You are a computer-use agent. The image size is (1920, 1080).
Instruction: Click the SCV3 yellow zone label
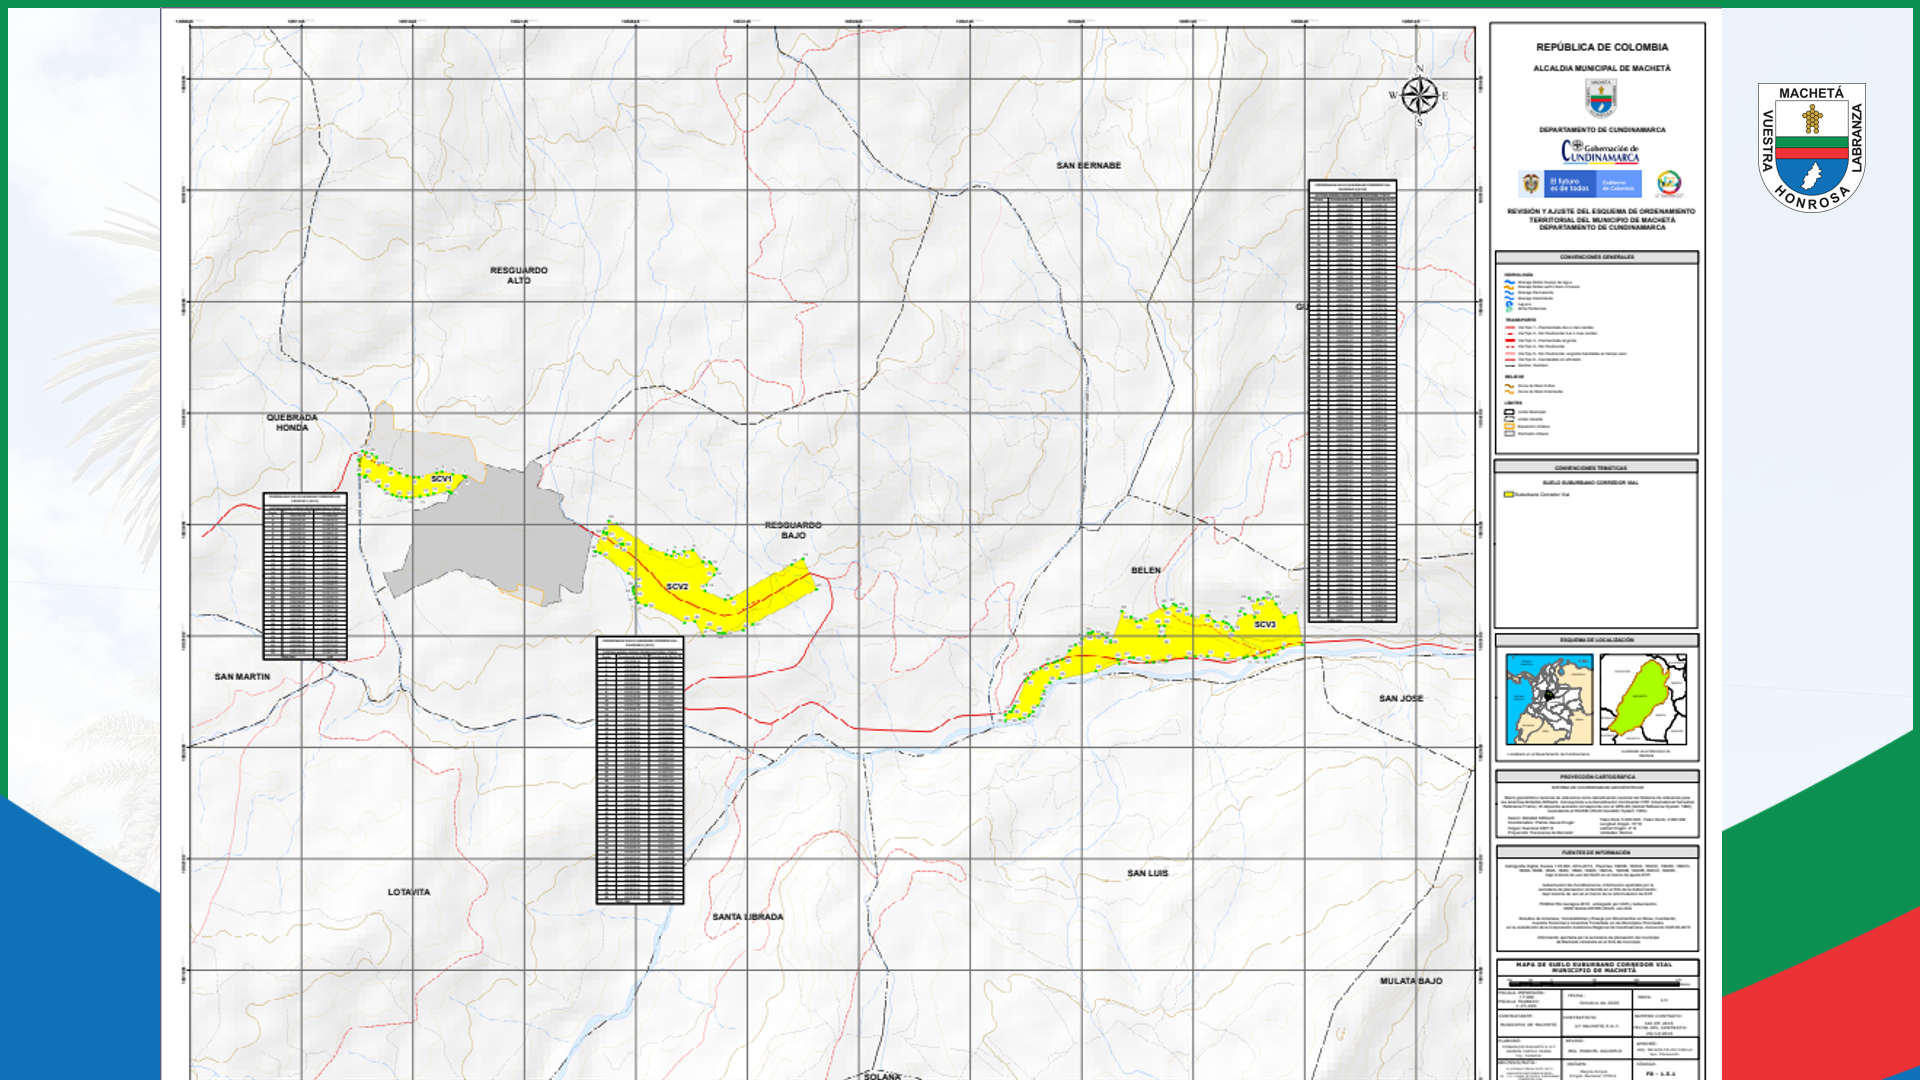(x=1265, y=624)
